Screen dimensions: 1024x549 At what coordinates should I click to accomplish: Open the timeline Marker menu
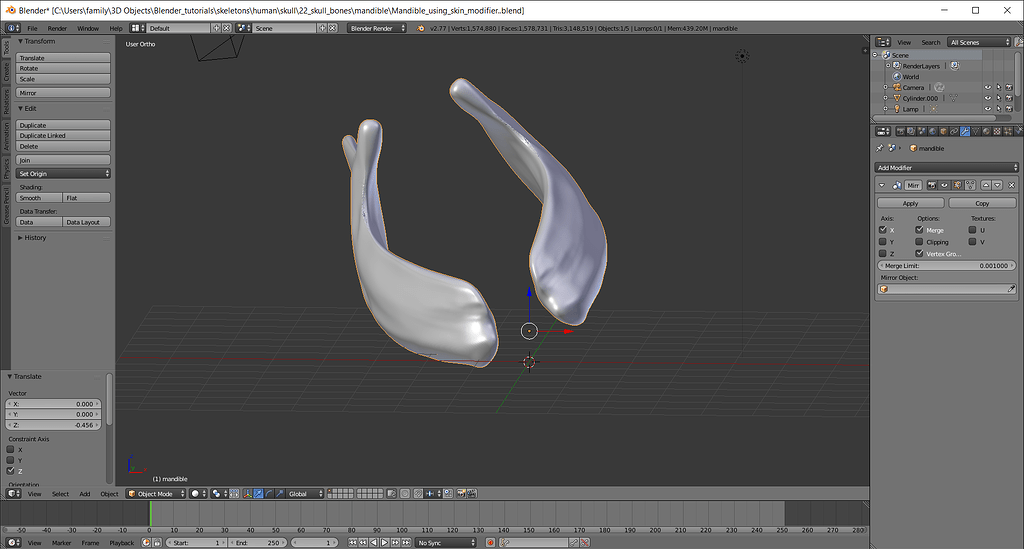click(x=61, y=542)
